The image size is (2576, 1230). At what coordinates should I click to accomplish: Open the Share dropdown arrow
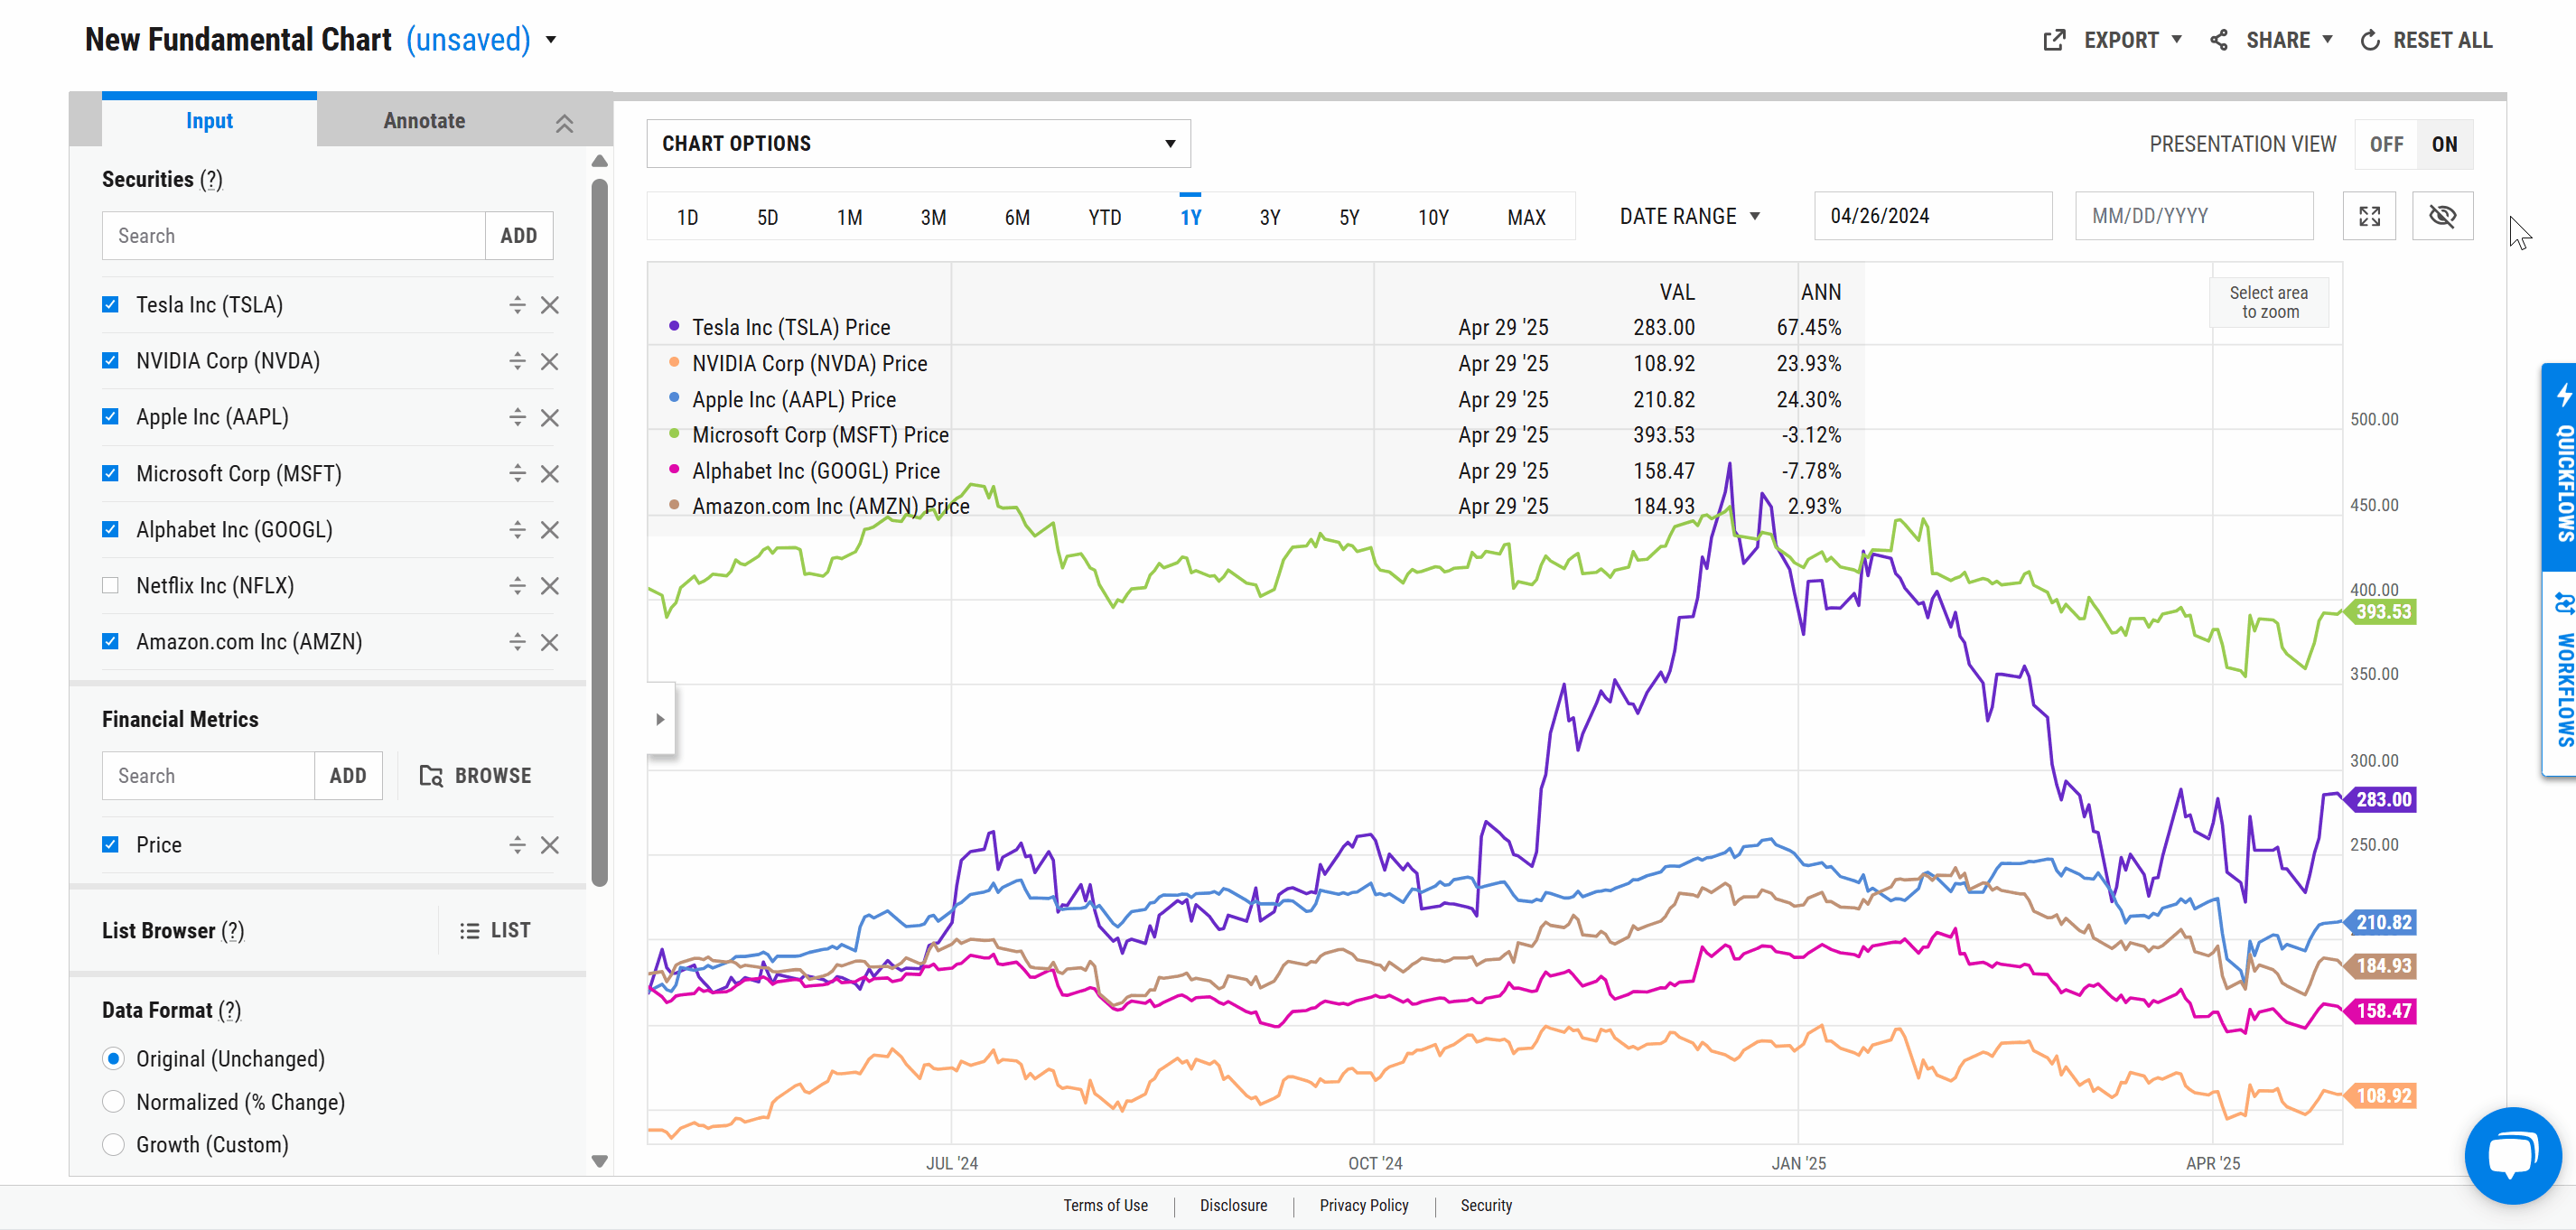(x=2328, y=40)
